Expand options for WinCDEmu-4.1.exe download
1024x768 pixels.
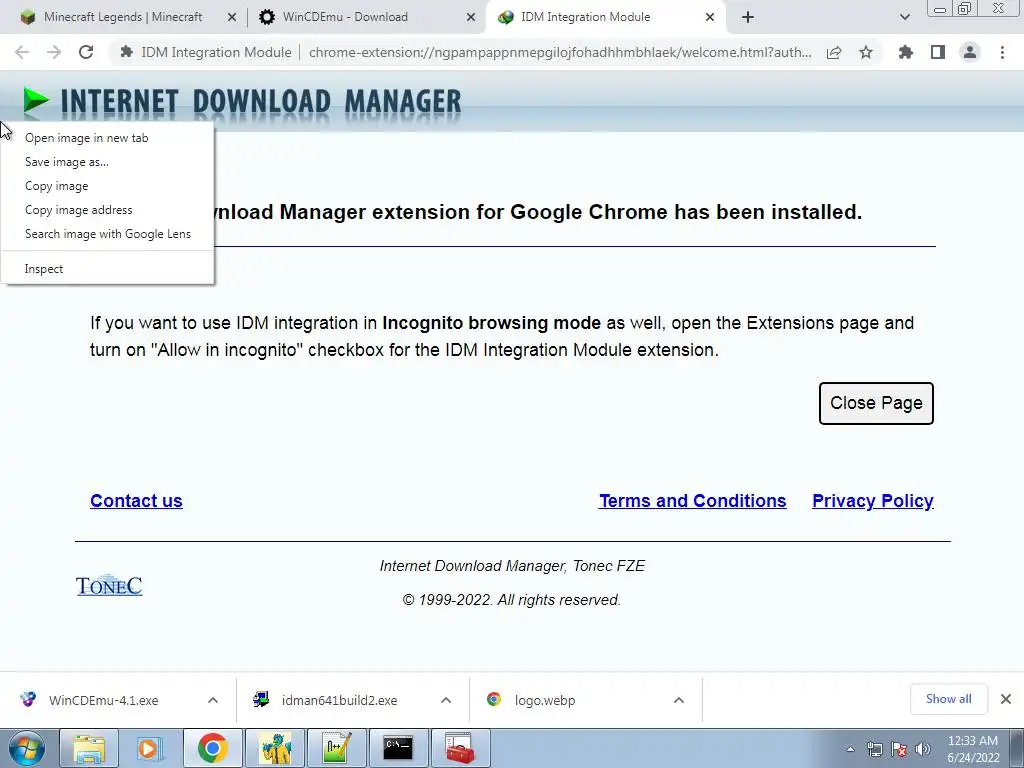click(x=213, y=700)
